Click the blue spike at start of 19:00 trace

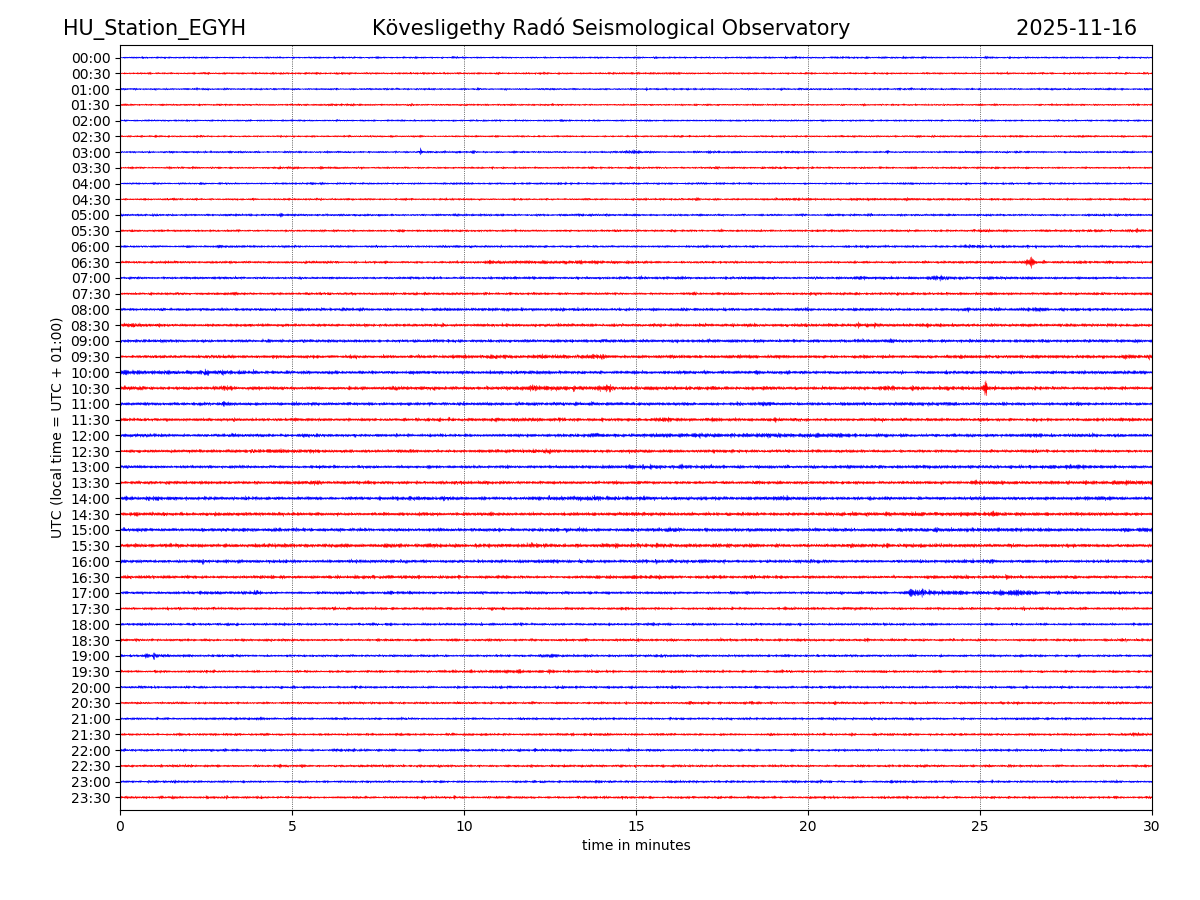[x=152, y=656]
